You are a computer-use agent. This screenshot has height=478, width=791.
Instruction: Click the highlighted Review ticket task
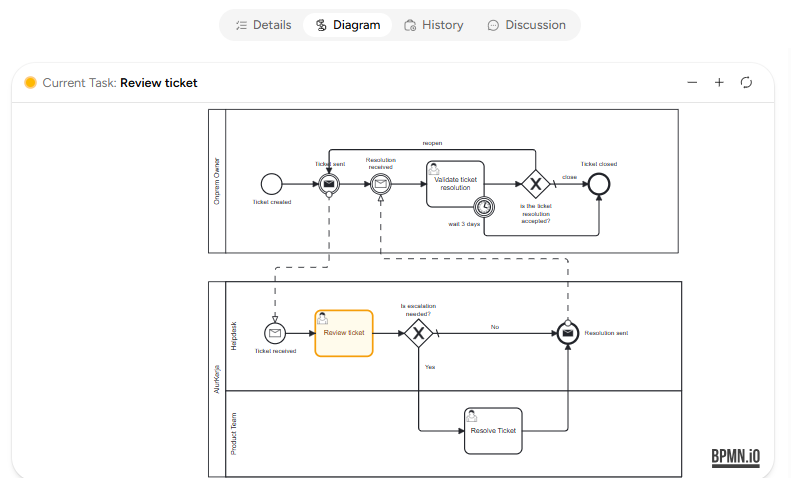(x=344, y=333)
